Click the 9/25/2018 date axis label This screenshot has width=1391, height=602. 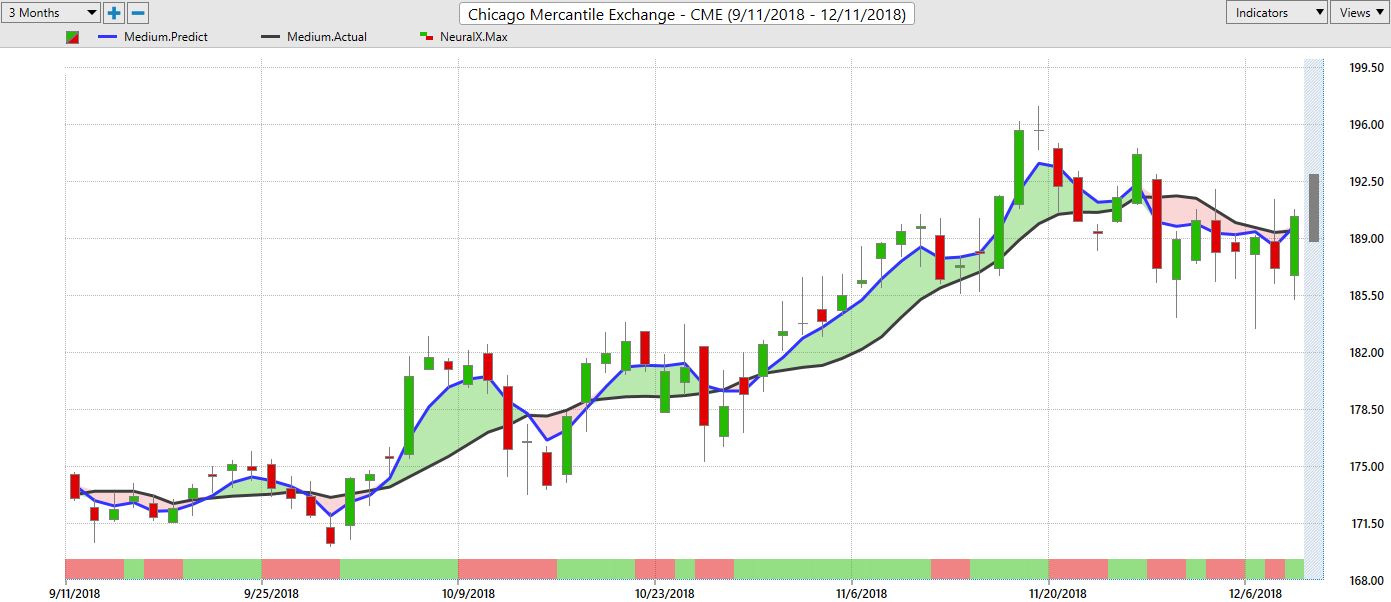[271, 593]
